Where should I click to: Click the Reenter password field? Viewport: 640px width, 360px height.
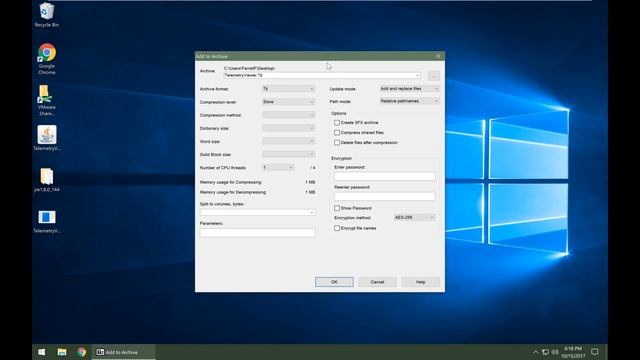384,196
